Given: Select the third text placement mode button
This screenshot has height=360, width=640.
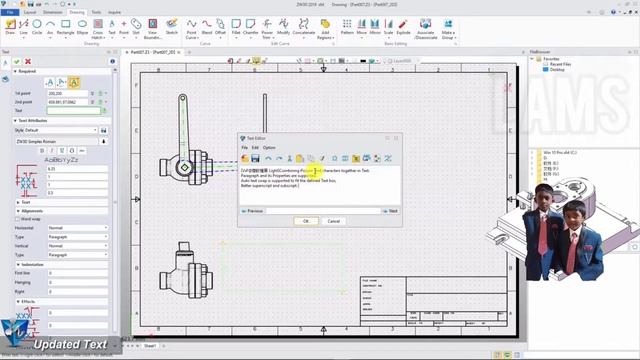Looking at the screenshot, I should tap(74, 82).
